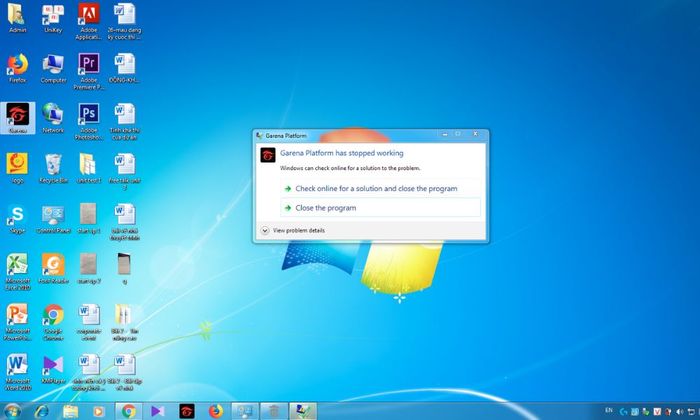
Task: Choose 'Close the program' in the error dialog
Action: click(x=380, y=208)
